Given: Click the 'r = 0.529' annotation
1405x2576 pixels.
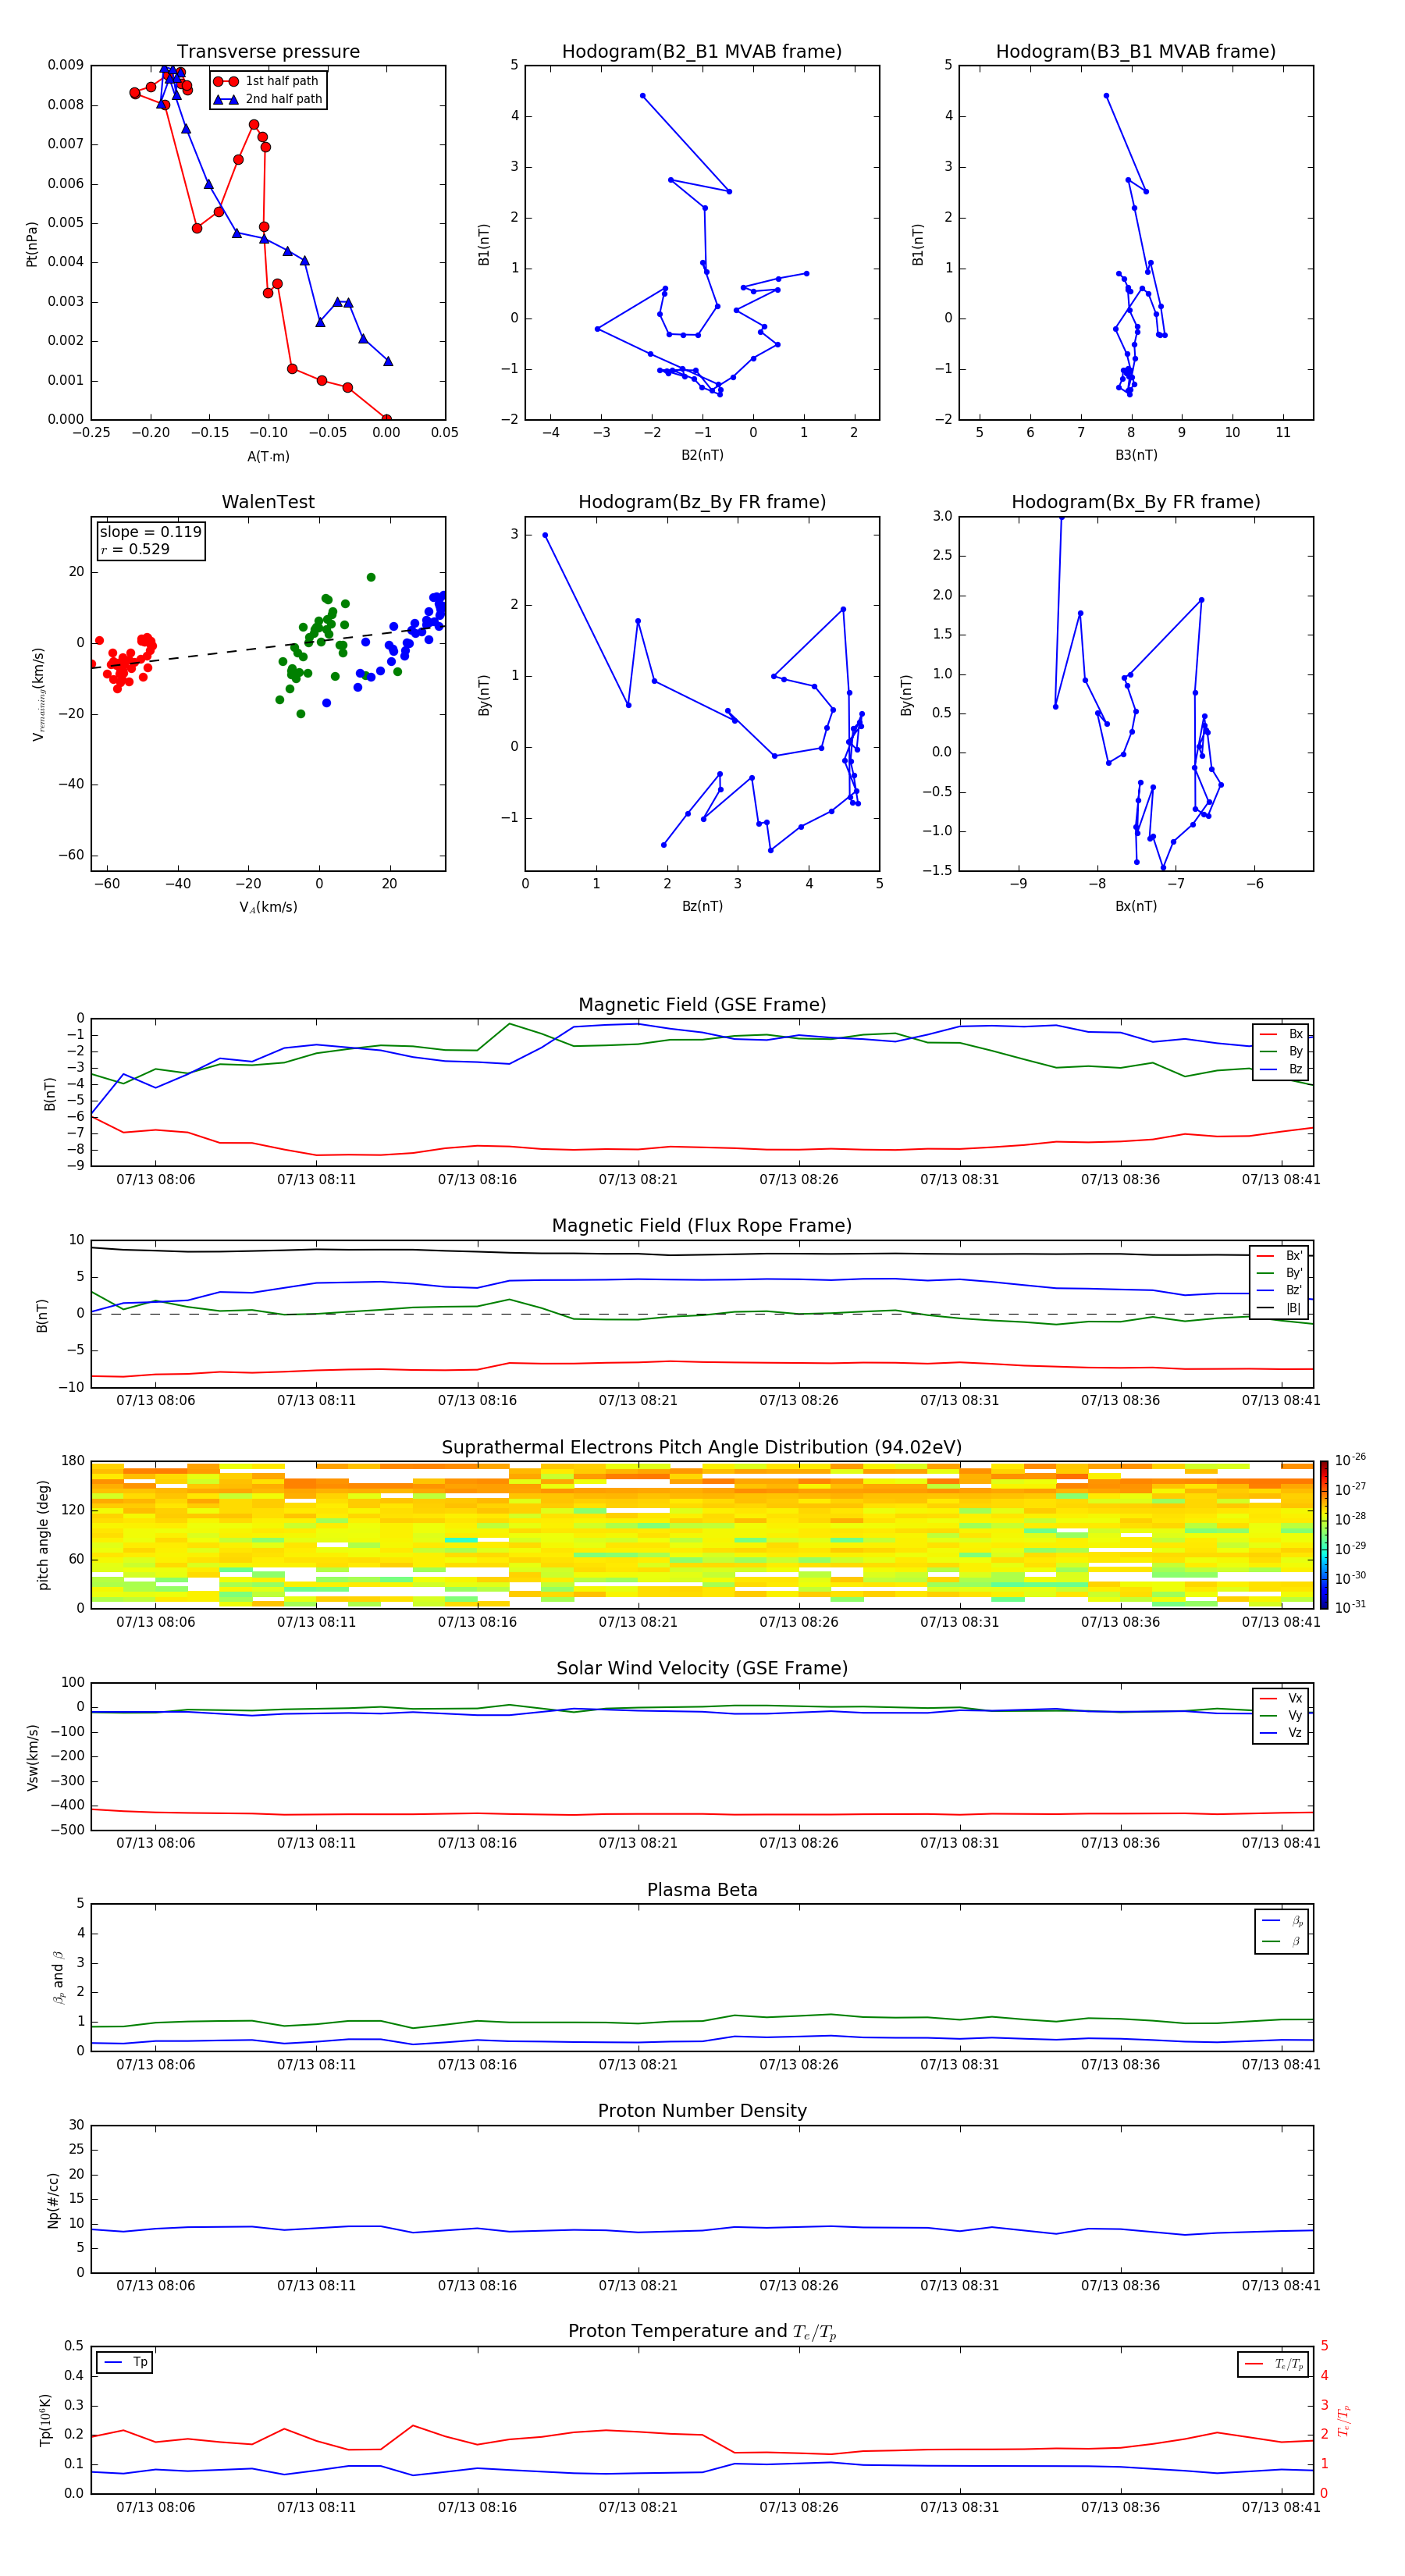Looking at the screenshot, I should 135,549.
